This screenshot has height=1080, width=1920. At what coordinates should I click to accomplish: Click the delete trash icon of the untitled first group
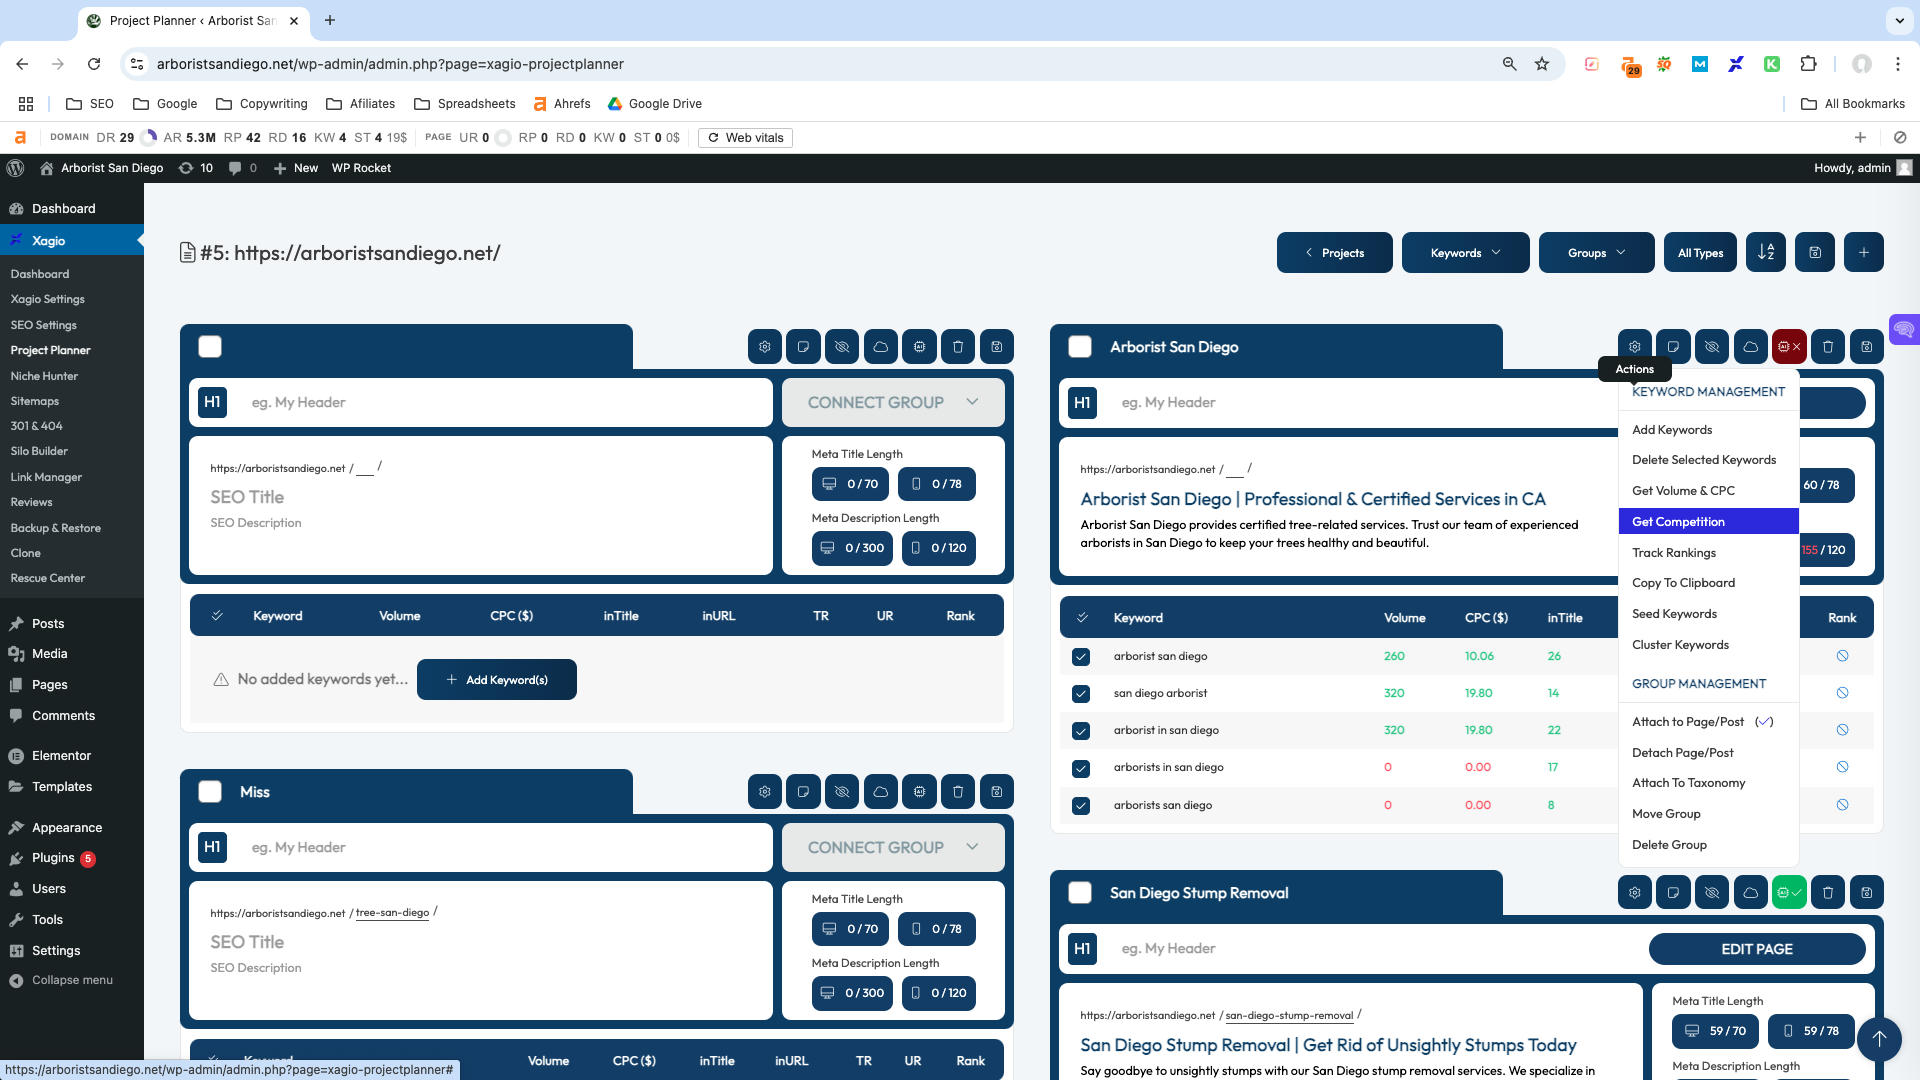point(958,347)
